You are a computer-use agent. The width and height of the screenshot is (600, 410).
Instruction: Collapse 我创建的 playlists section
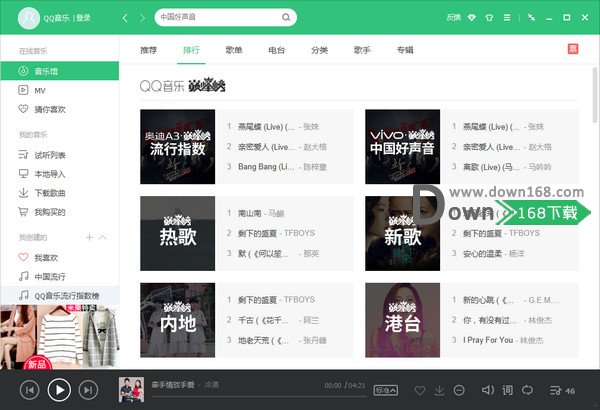[103, 237]
